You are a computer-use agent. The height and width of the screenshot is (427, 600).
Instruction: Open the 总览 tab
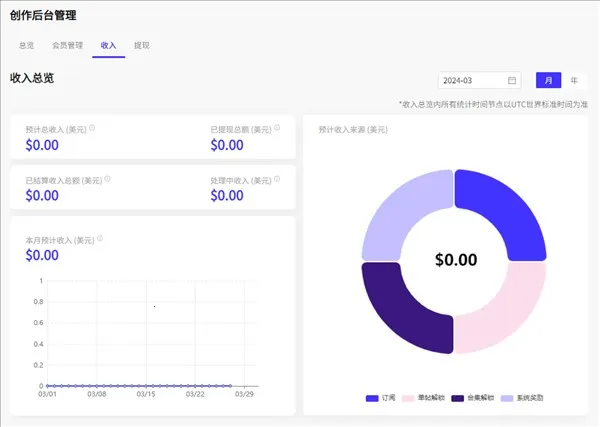pos(27,45)
